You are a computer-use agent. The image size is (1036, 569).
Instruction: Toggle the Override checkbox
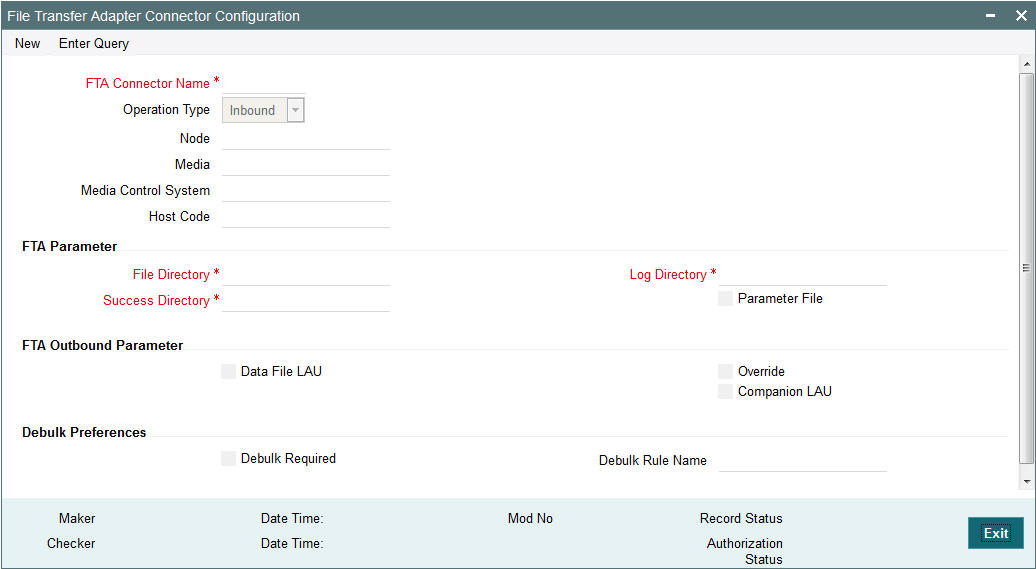pyautogui.click(x=725, y=371)
